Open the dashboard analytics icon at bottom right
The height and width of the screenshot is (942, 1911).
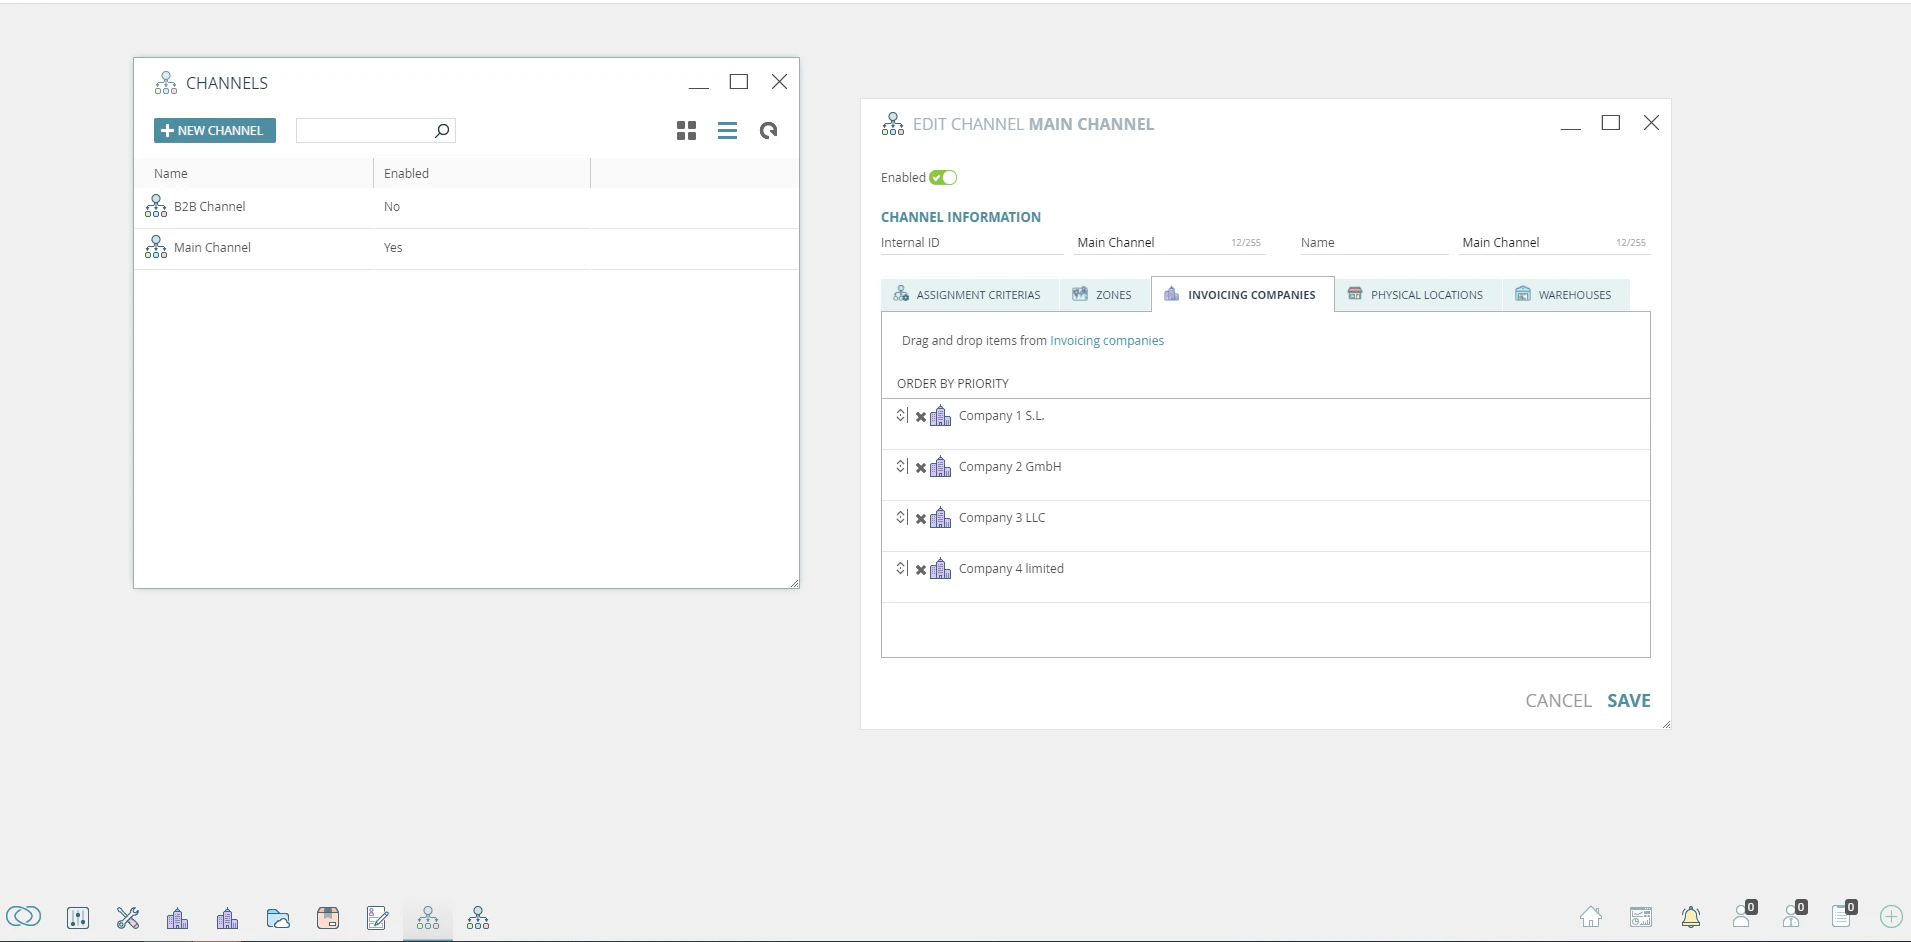pyautogui.click(x=1641, y=917)
